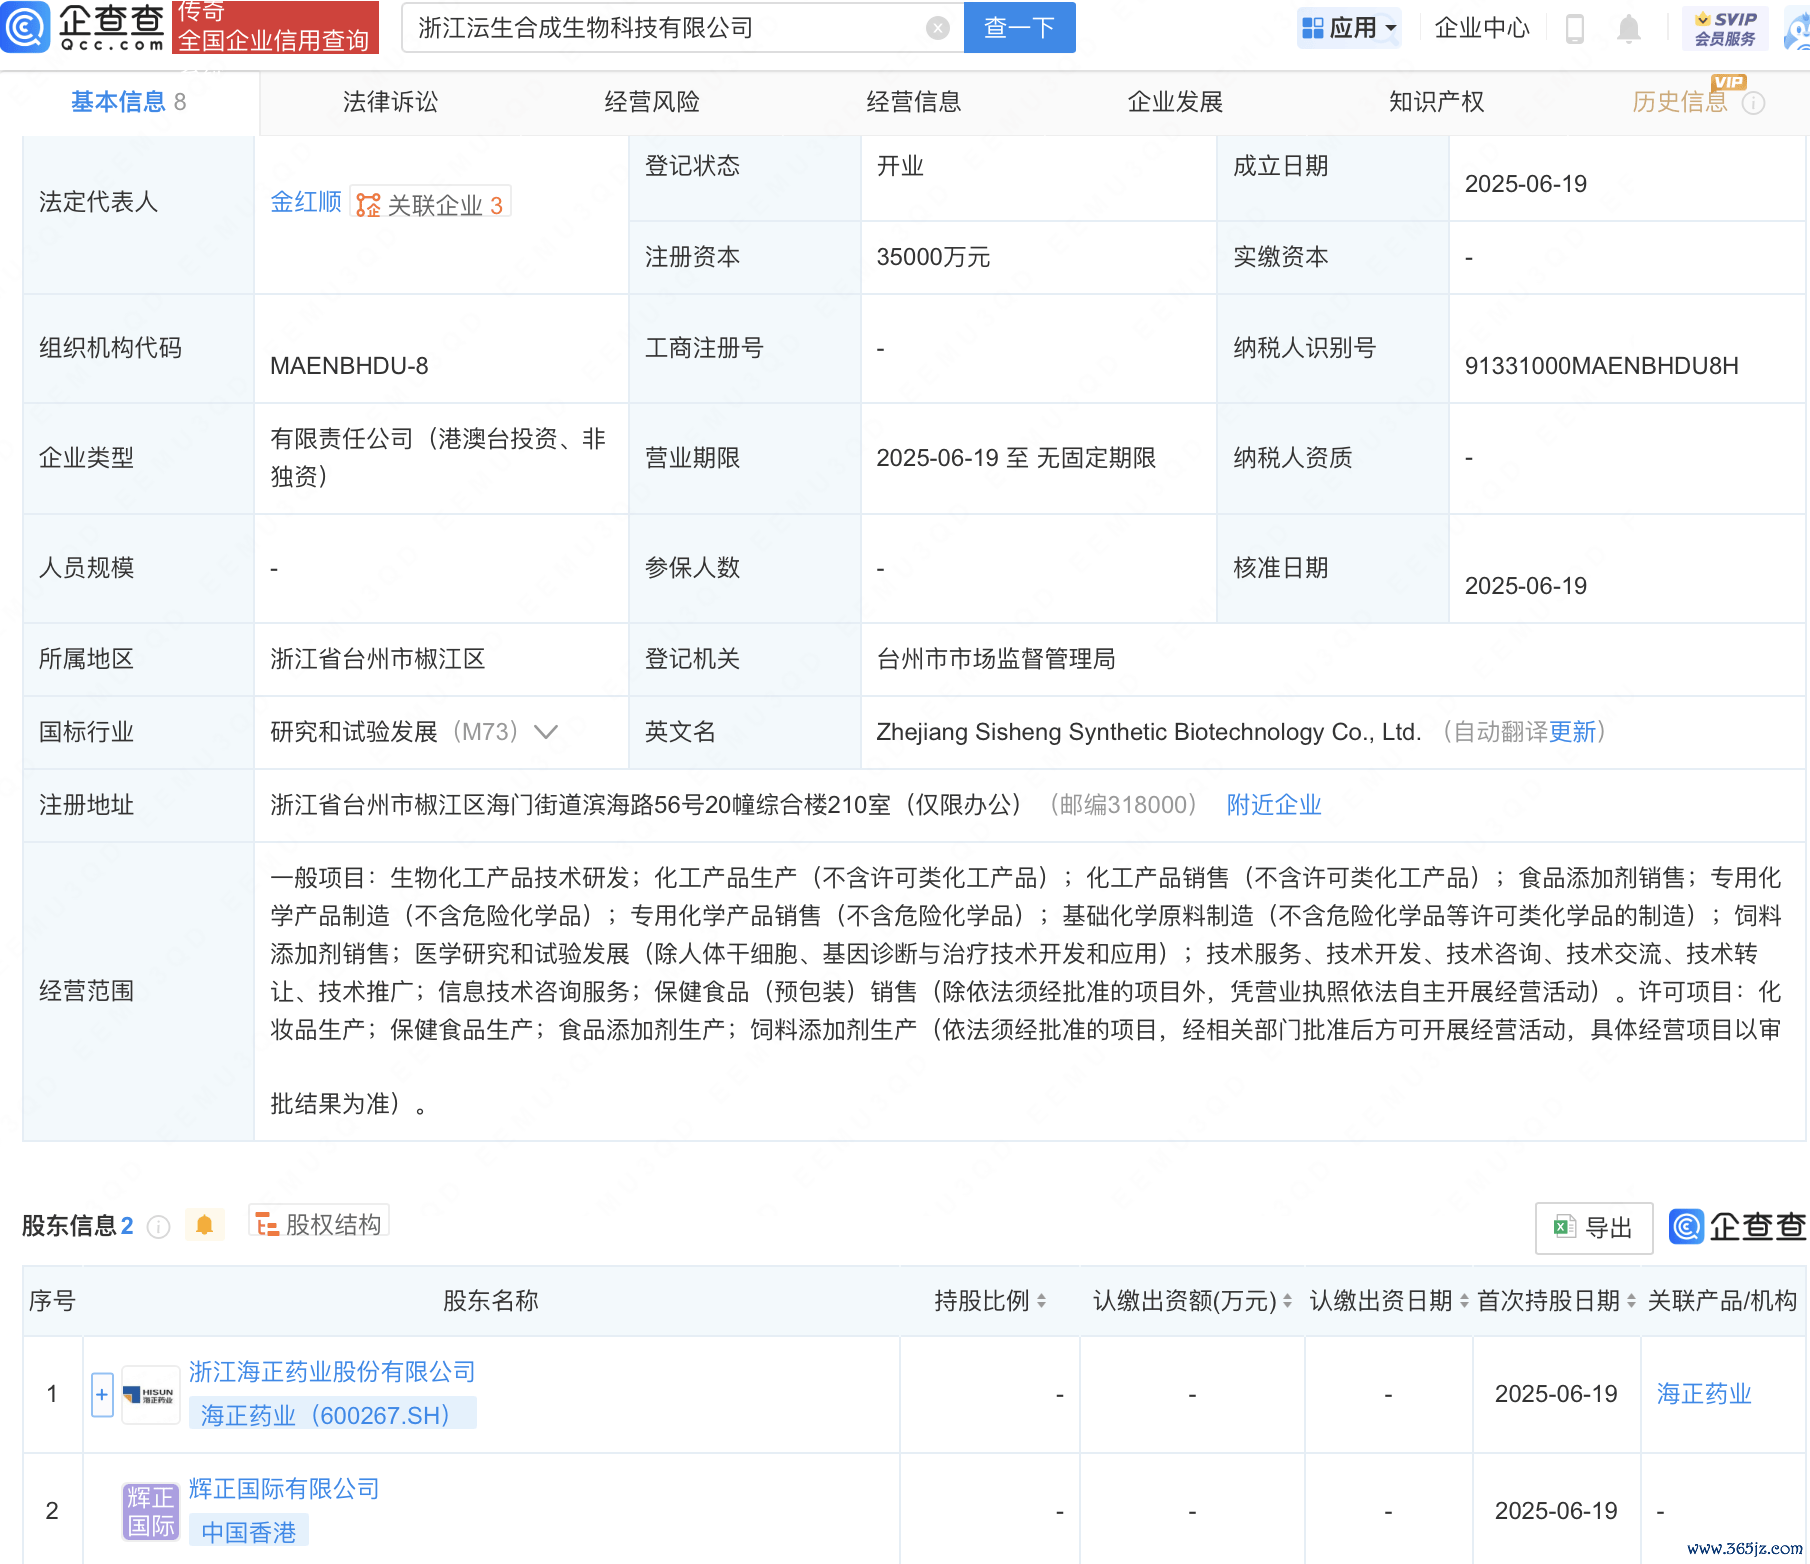Switch to 历史信息 VIP tab
The height and width of the screenshot is (1564, 1810).
click(1680, 102)
